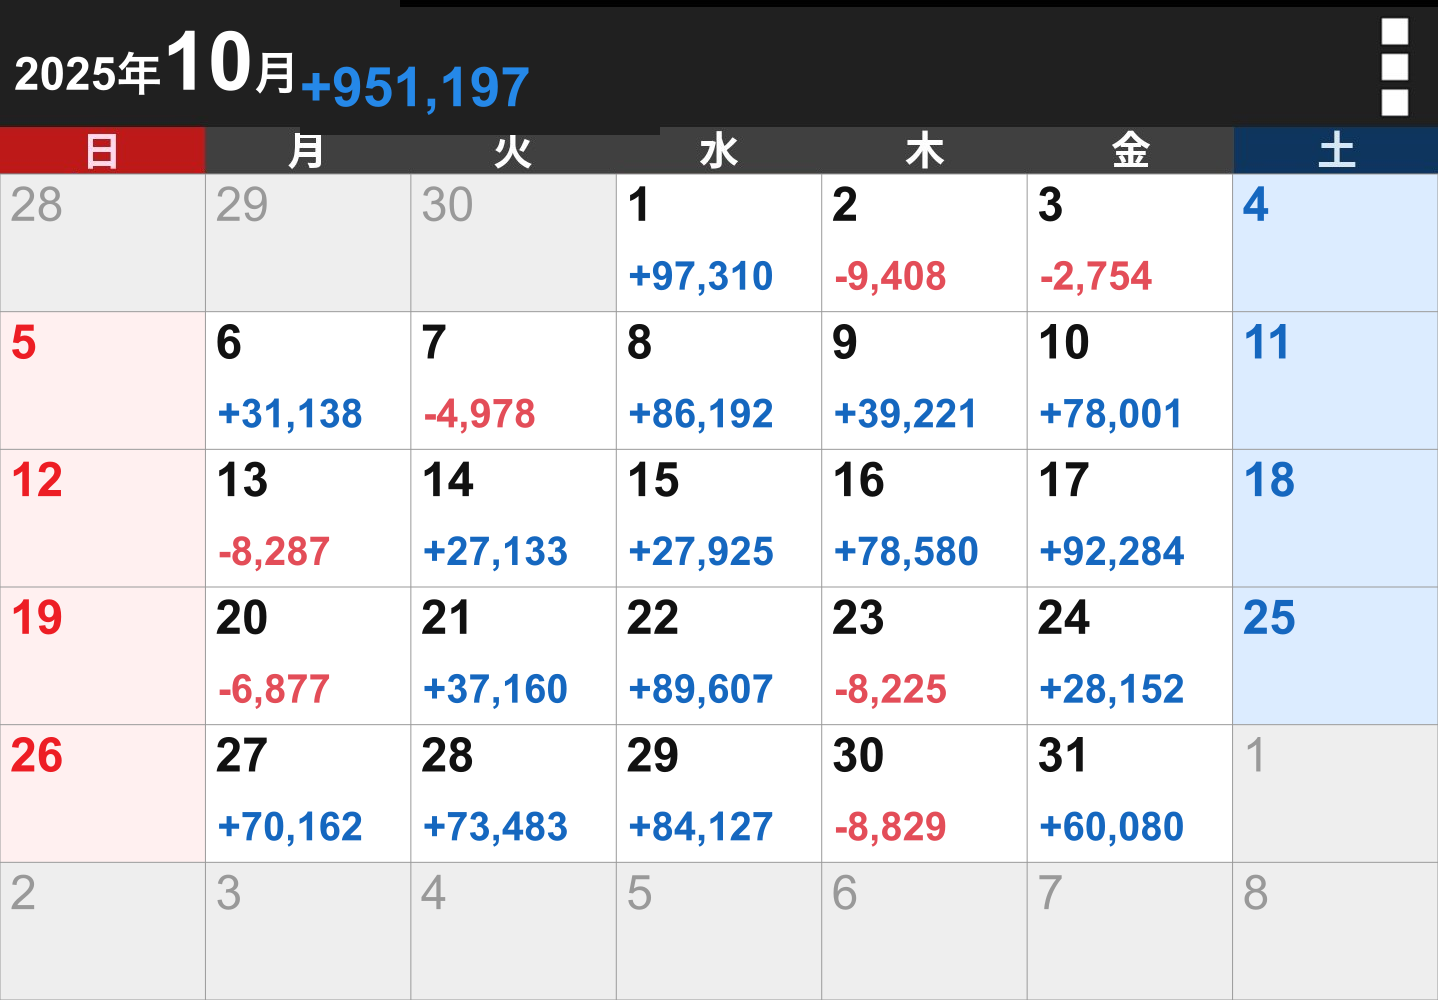
Task: Select Saturday October 4 cell
Action: 1336,243
